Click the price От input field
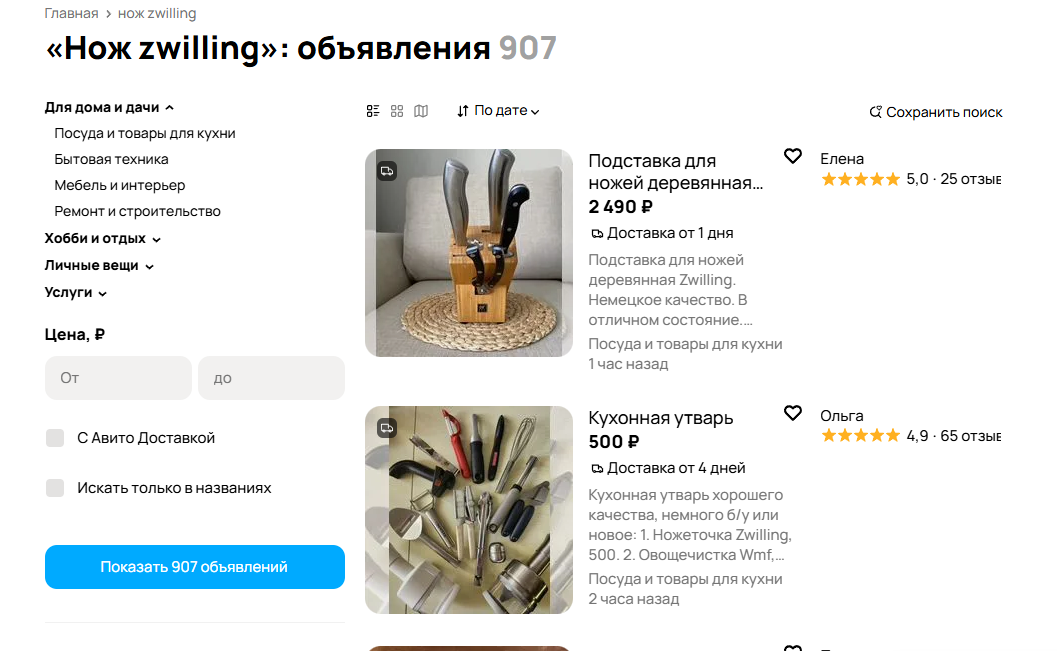The height and width of the screenshot is (651, 1057). click(119, 378)
